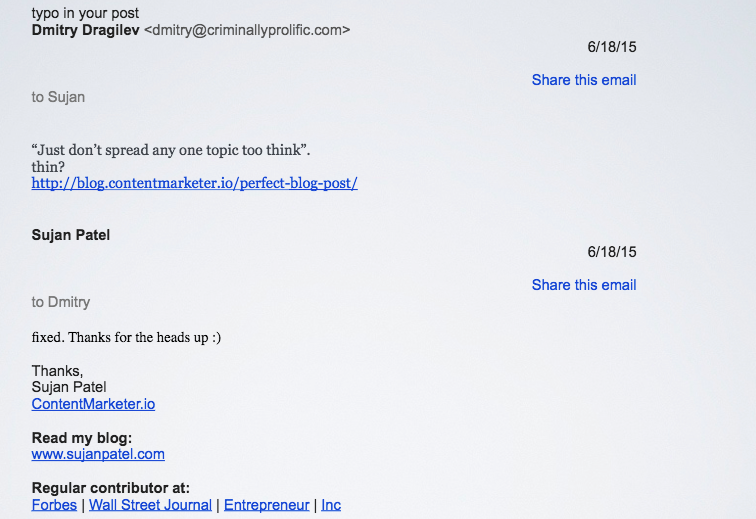Click the quoted 'Just don't spread' sentence
756x519 pixels.
pyautogui.click(x=171, y=150)
